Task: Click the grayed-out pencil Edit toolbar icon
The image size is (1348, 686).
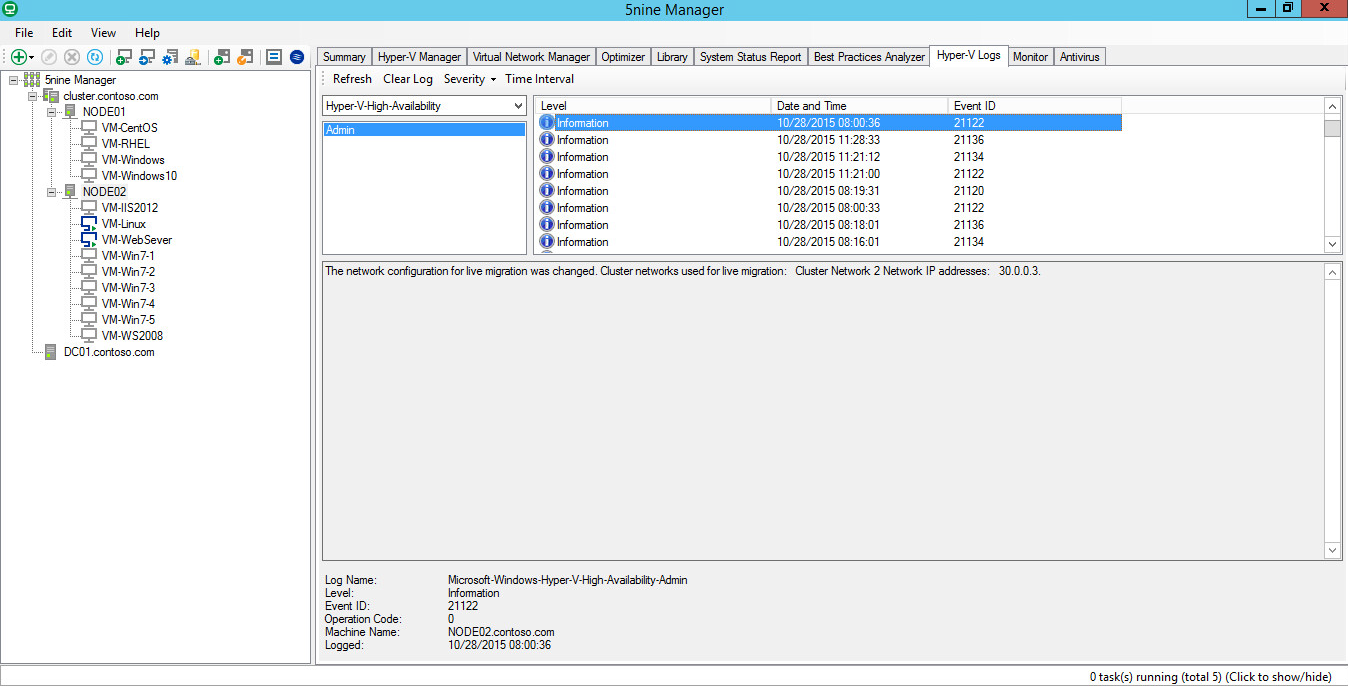Action: (49, 57)
